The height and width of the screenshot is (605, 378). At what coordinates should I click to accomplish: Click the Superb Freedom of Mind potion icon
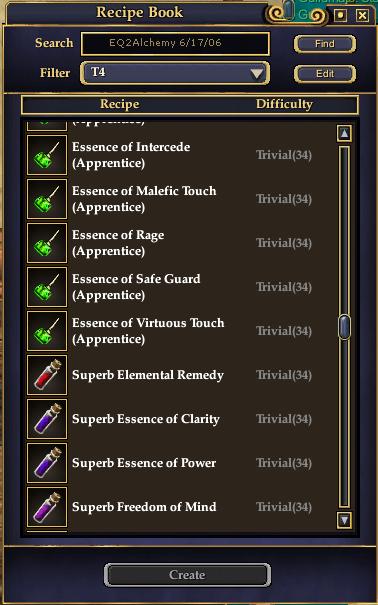tap(47, 507)
